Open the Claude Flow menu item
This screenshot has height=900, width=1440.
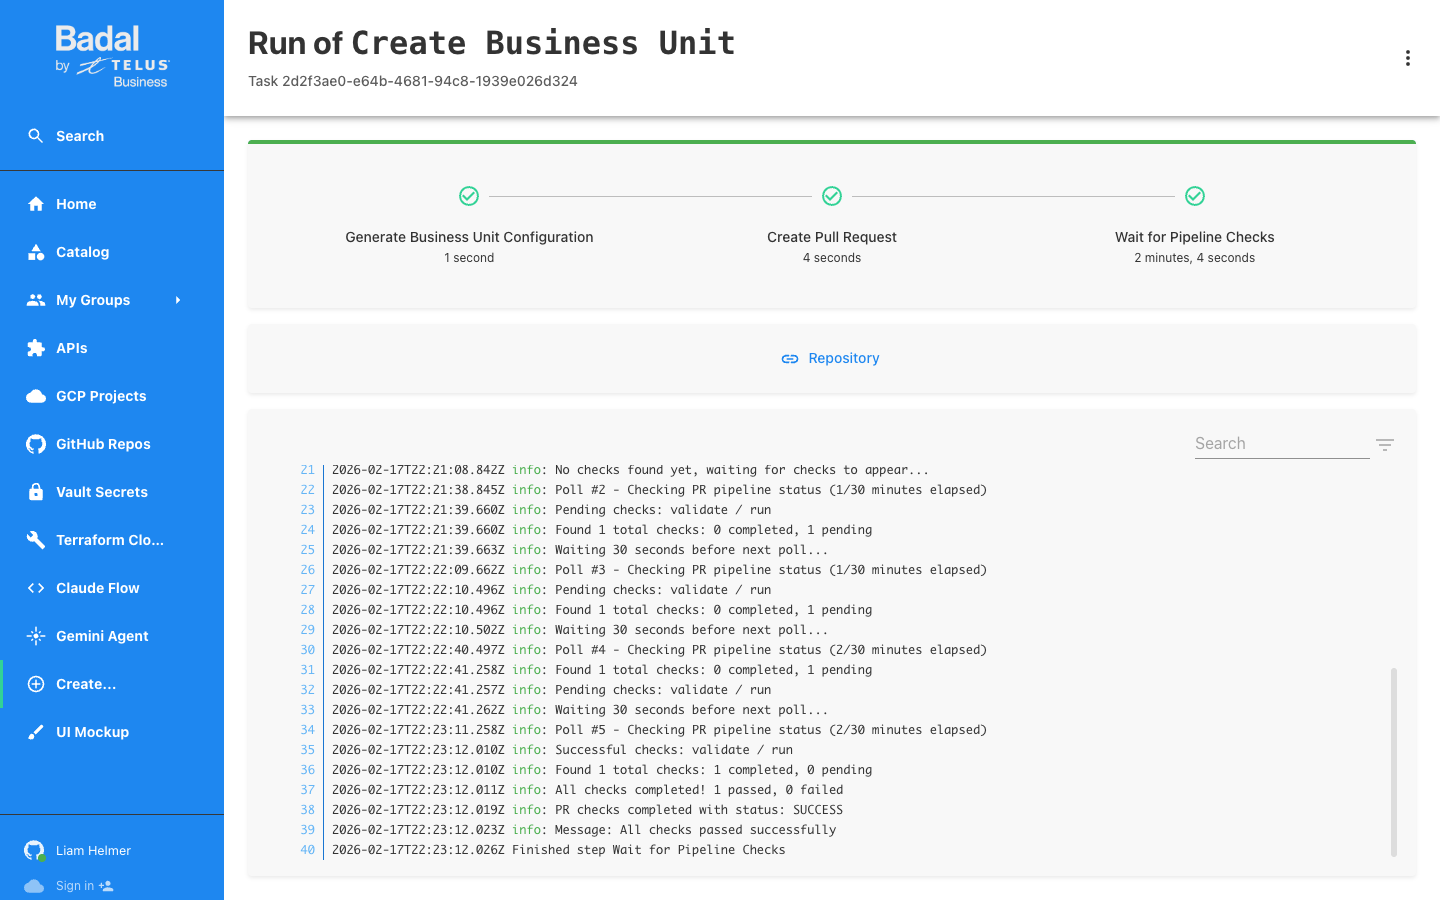[112, 588]
